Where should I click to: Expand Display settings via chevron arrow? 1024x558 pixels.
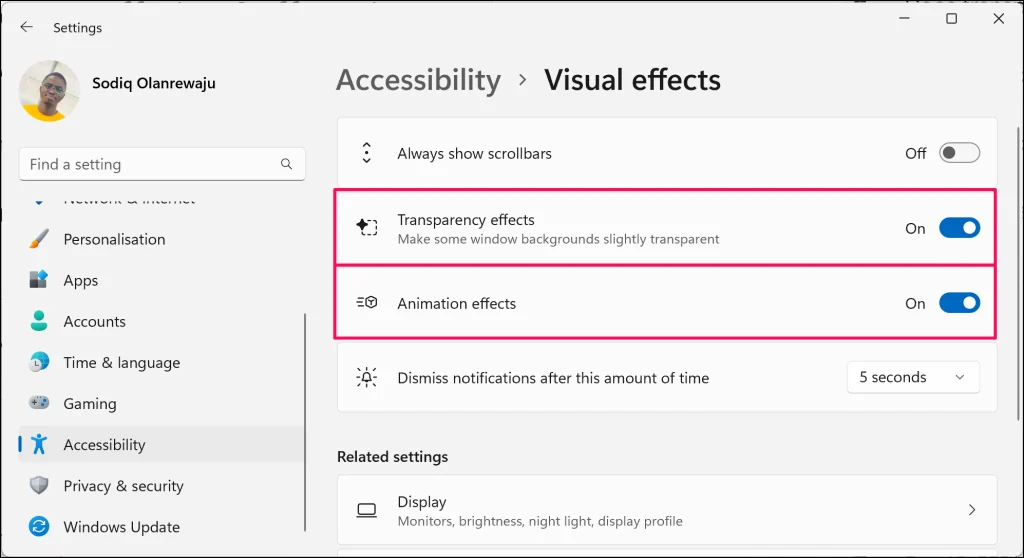[x=972, y=510]
